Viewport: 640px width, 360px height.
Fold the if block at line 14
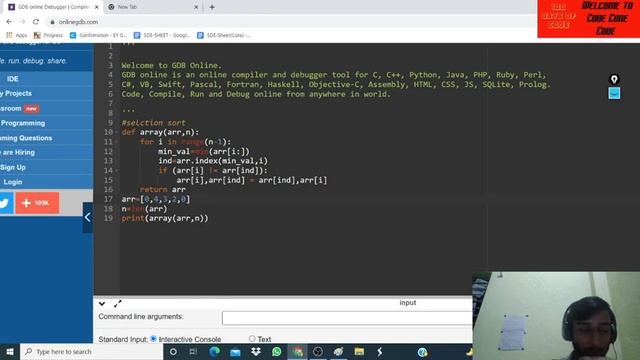point(116,171)
